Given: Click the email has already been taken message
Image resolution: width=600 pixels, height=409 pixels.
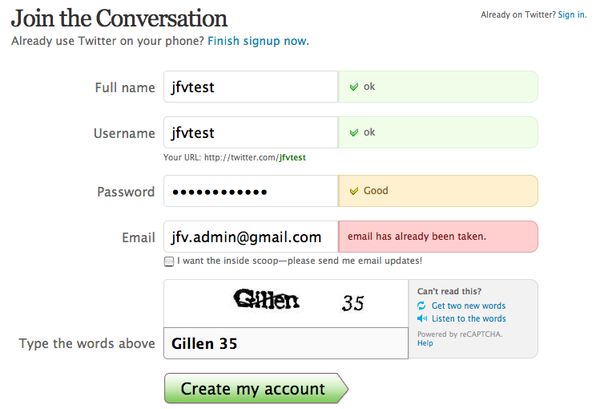Looking at the screenshot, I should 417,236.
